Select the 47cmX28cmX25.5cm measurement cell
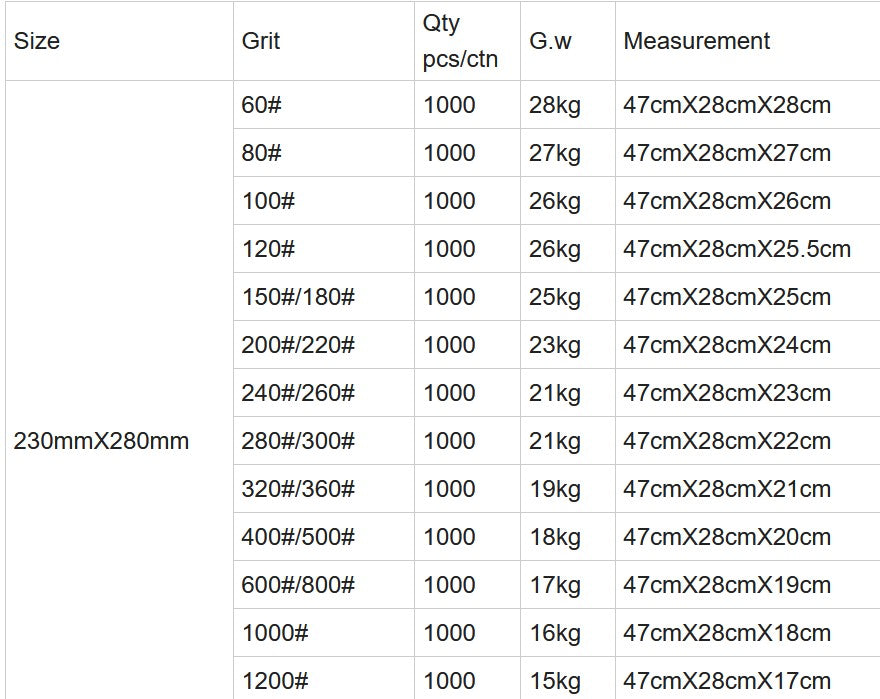The image size is (880, 699). (x=737, y=249)
